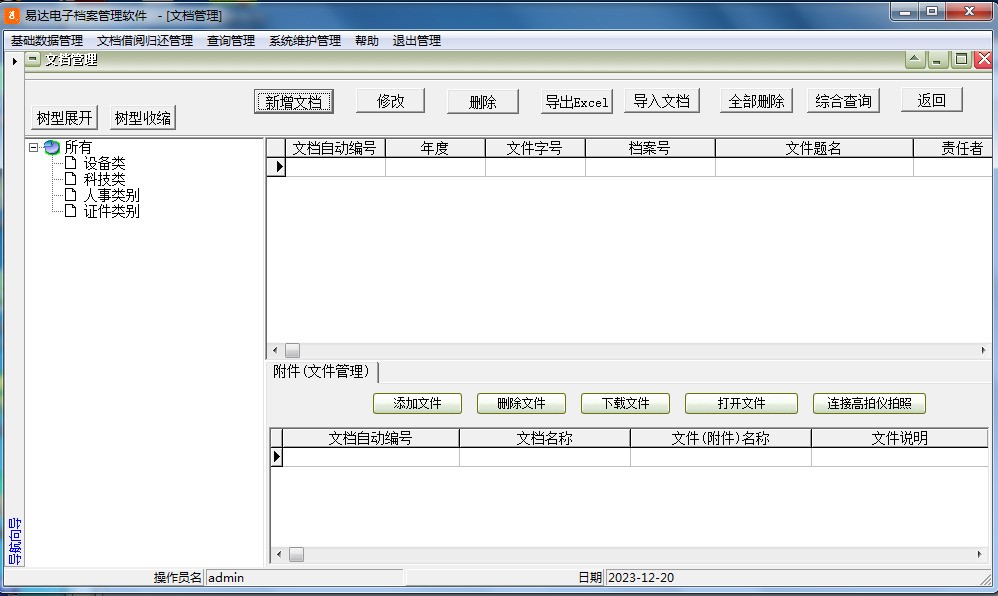This screenshot has height=596, width=998.
Task: Collapse the 所有 tree root node
Action: 34,148
